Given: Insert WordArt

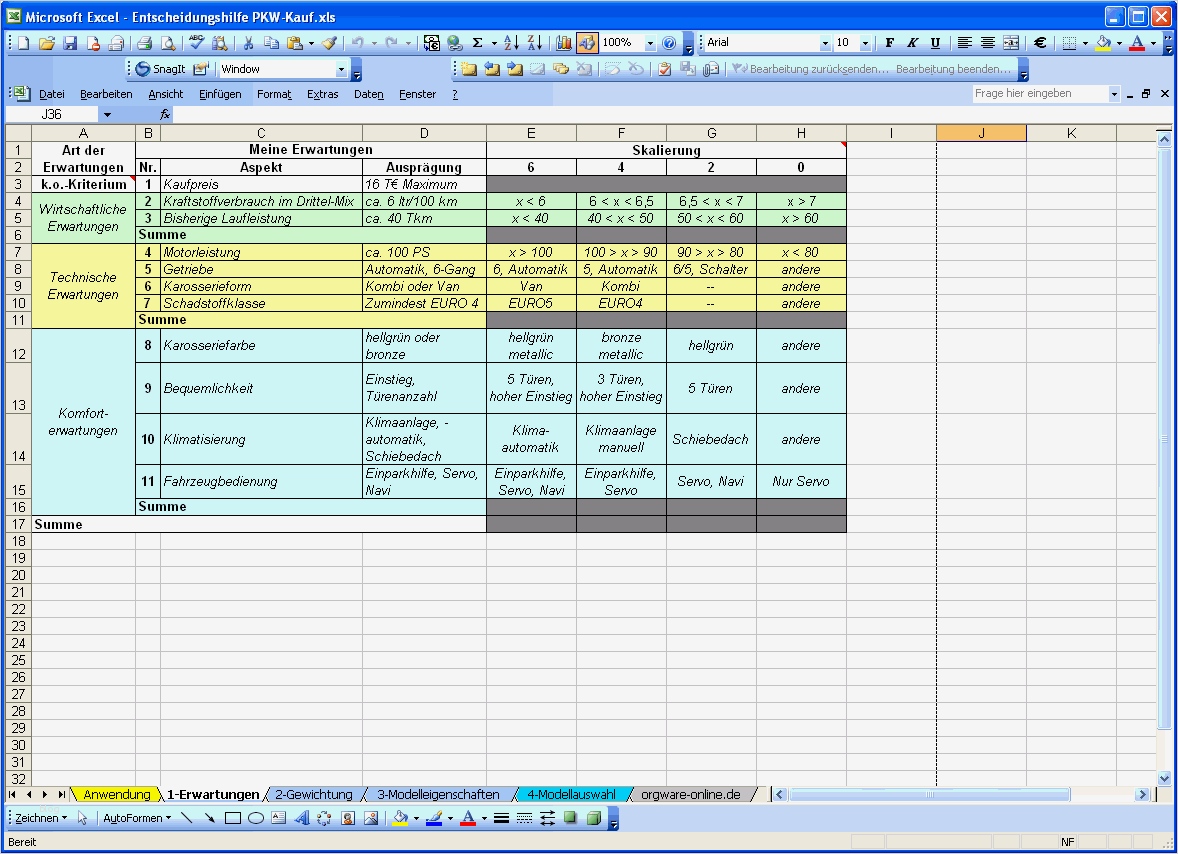Looking at the screenshot, I should (x=301, y=818).
